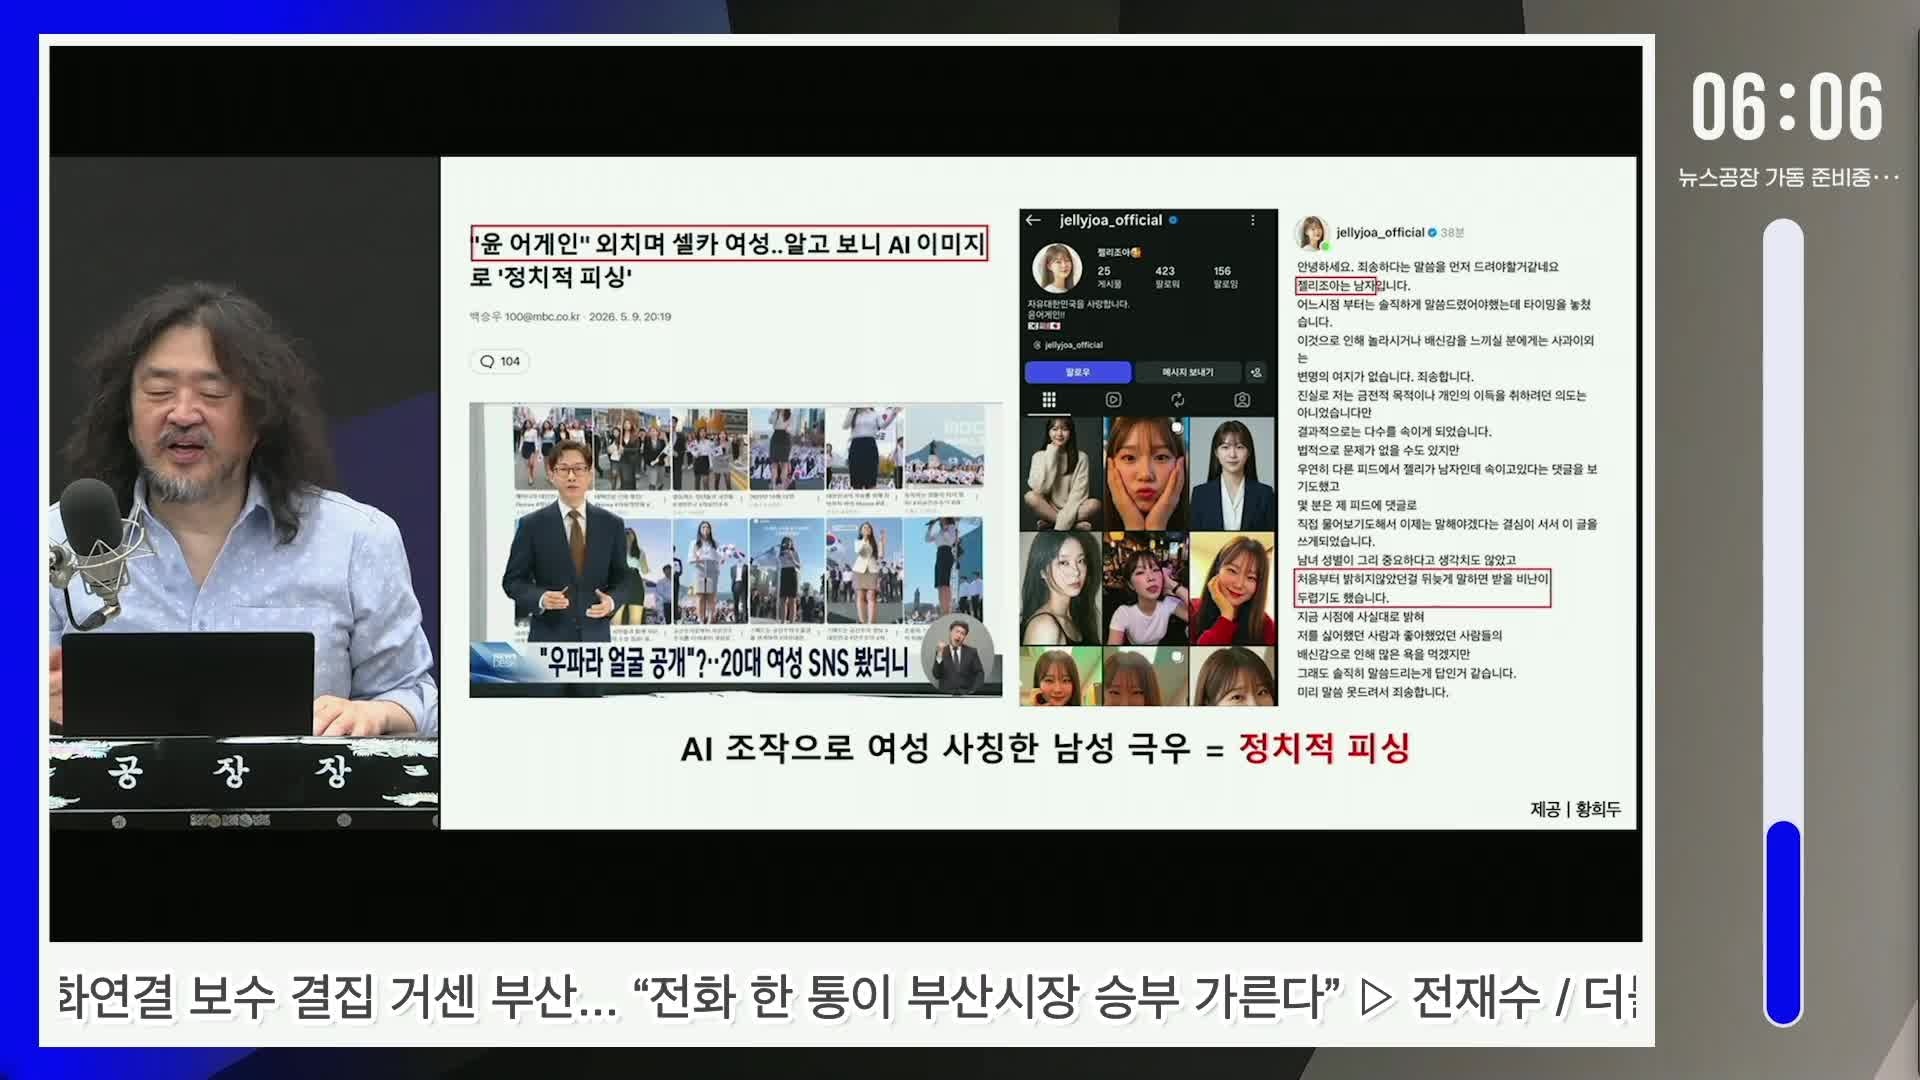The width and height of the screenshot is (1920, 1080).
Task: Click the back arrow in jellyjoa_official profile
Action: (1034, 220)
